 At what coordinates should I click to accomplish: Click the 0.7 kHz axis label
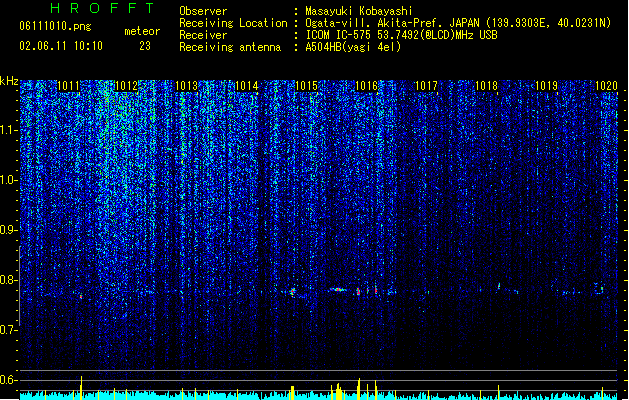tap(8, 330)
